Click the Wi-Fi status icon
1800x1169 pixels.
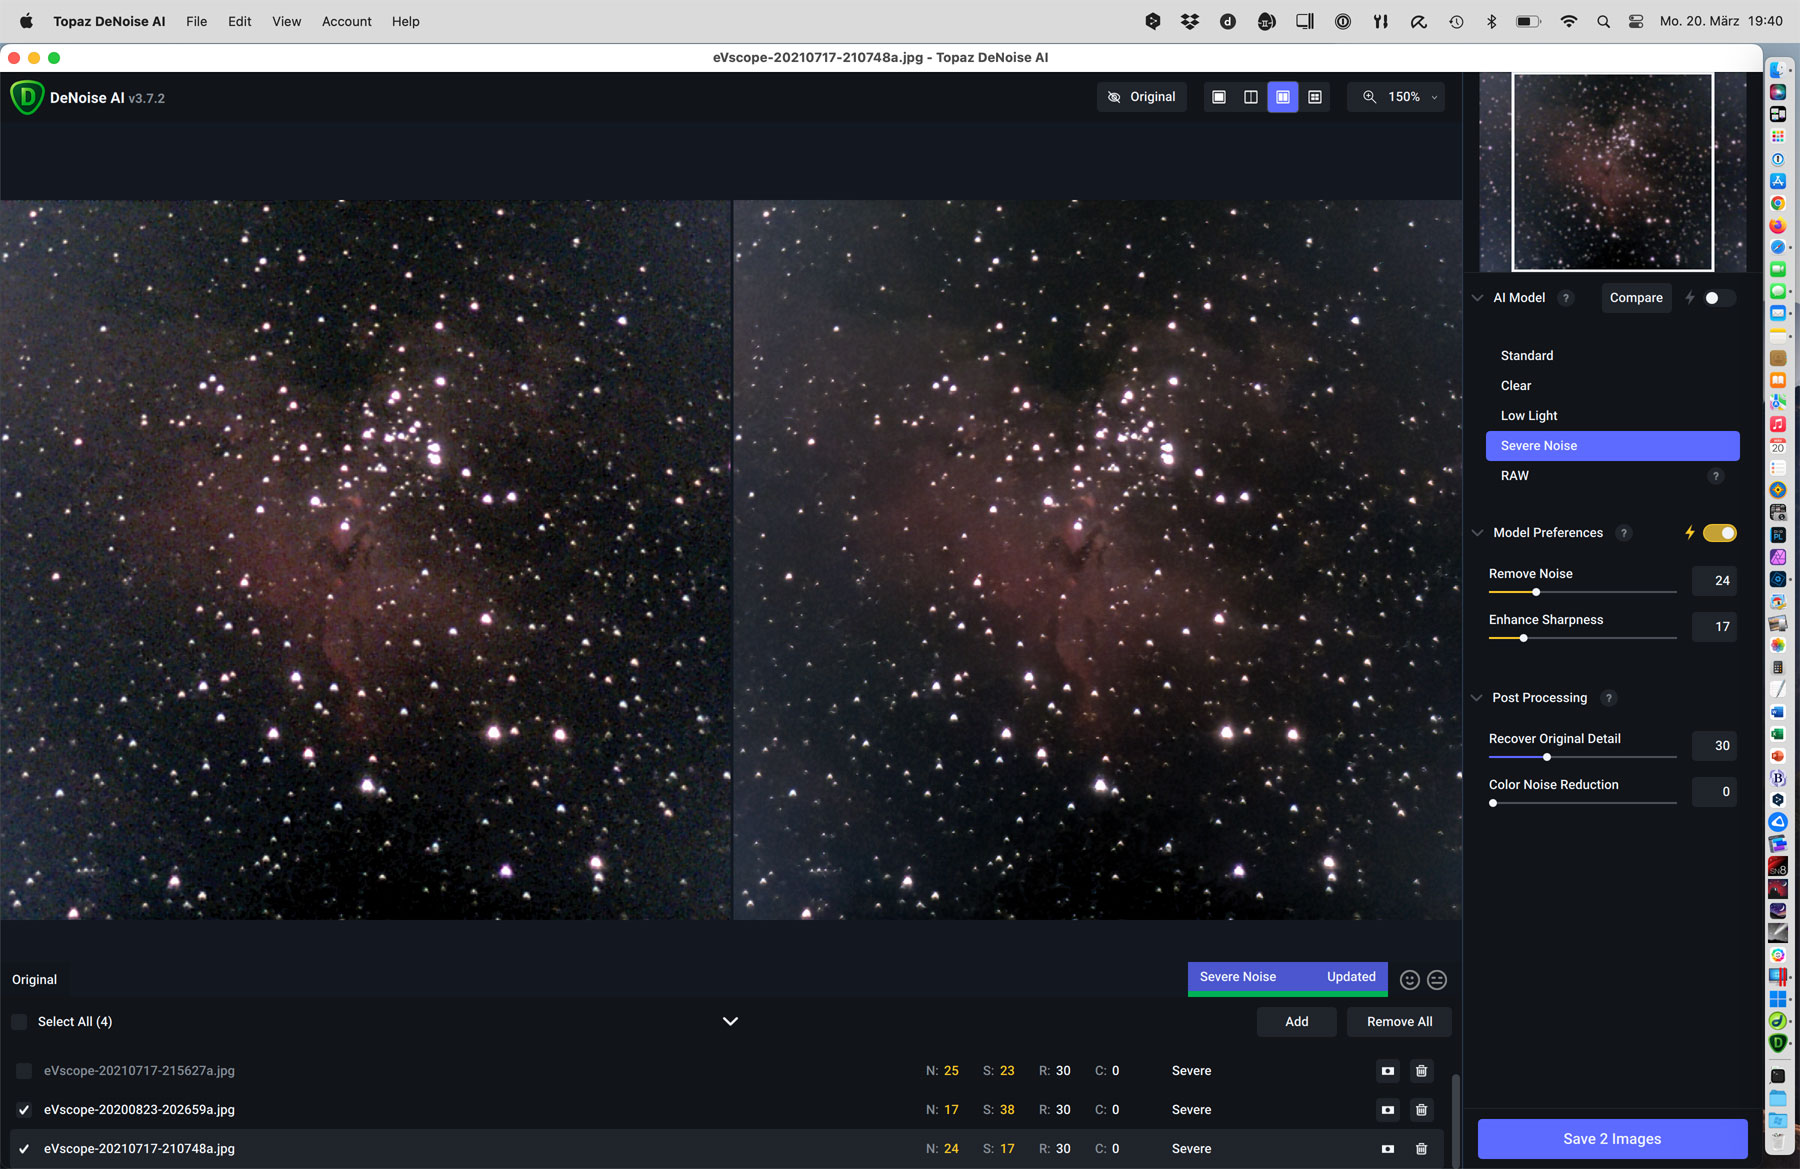pyautogui.click(x=1568, y=21)
